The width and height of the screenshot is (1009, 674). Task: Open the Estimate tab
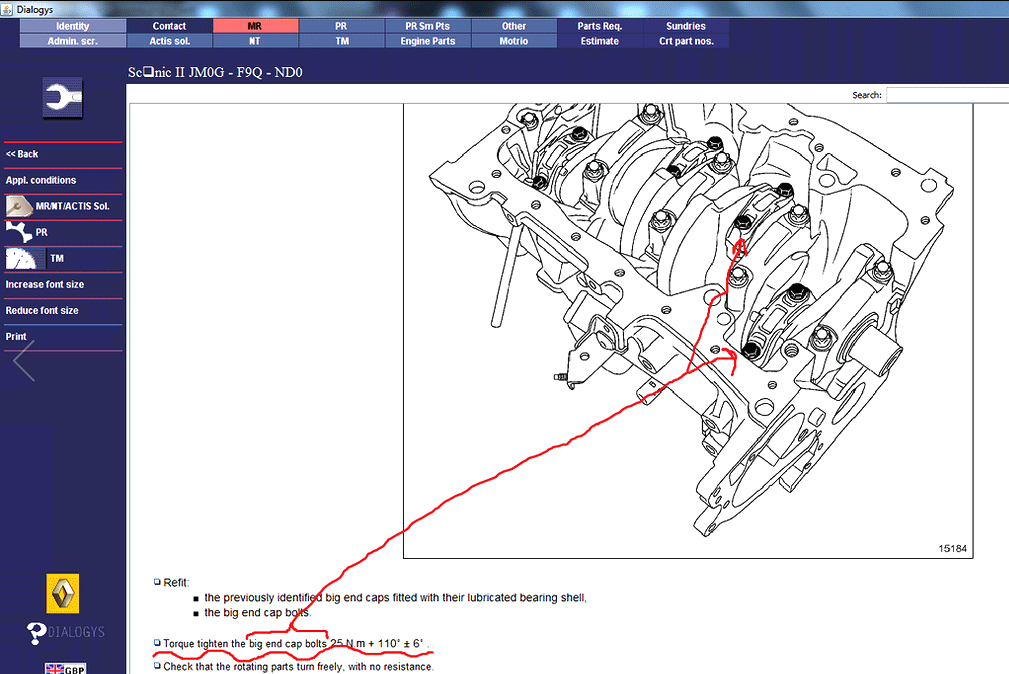pos(600,41)
